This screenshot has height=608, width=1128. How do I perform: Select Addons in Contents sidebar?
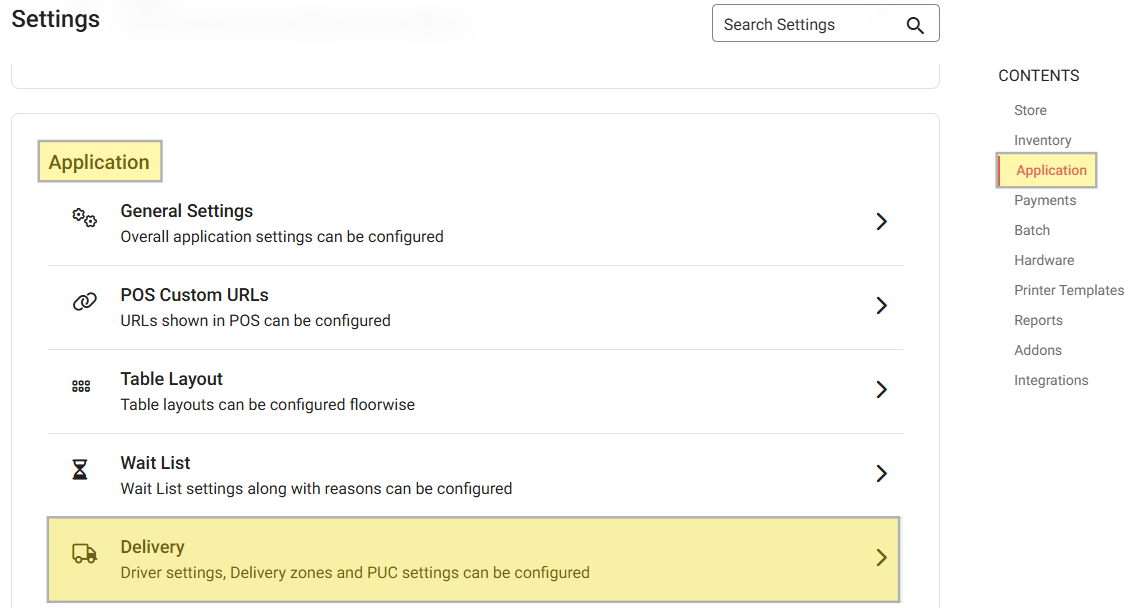pyautogui.click(x=1038, y=350)
